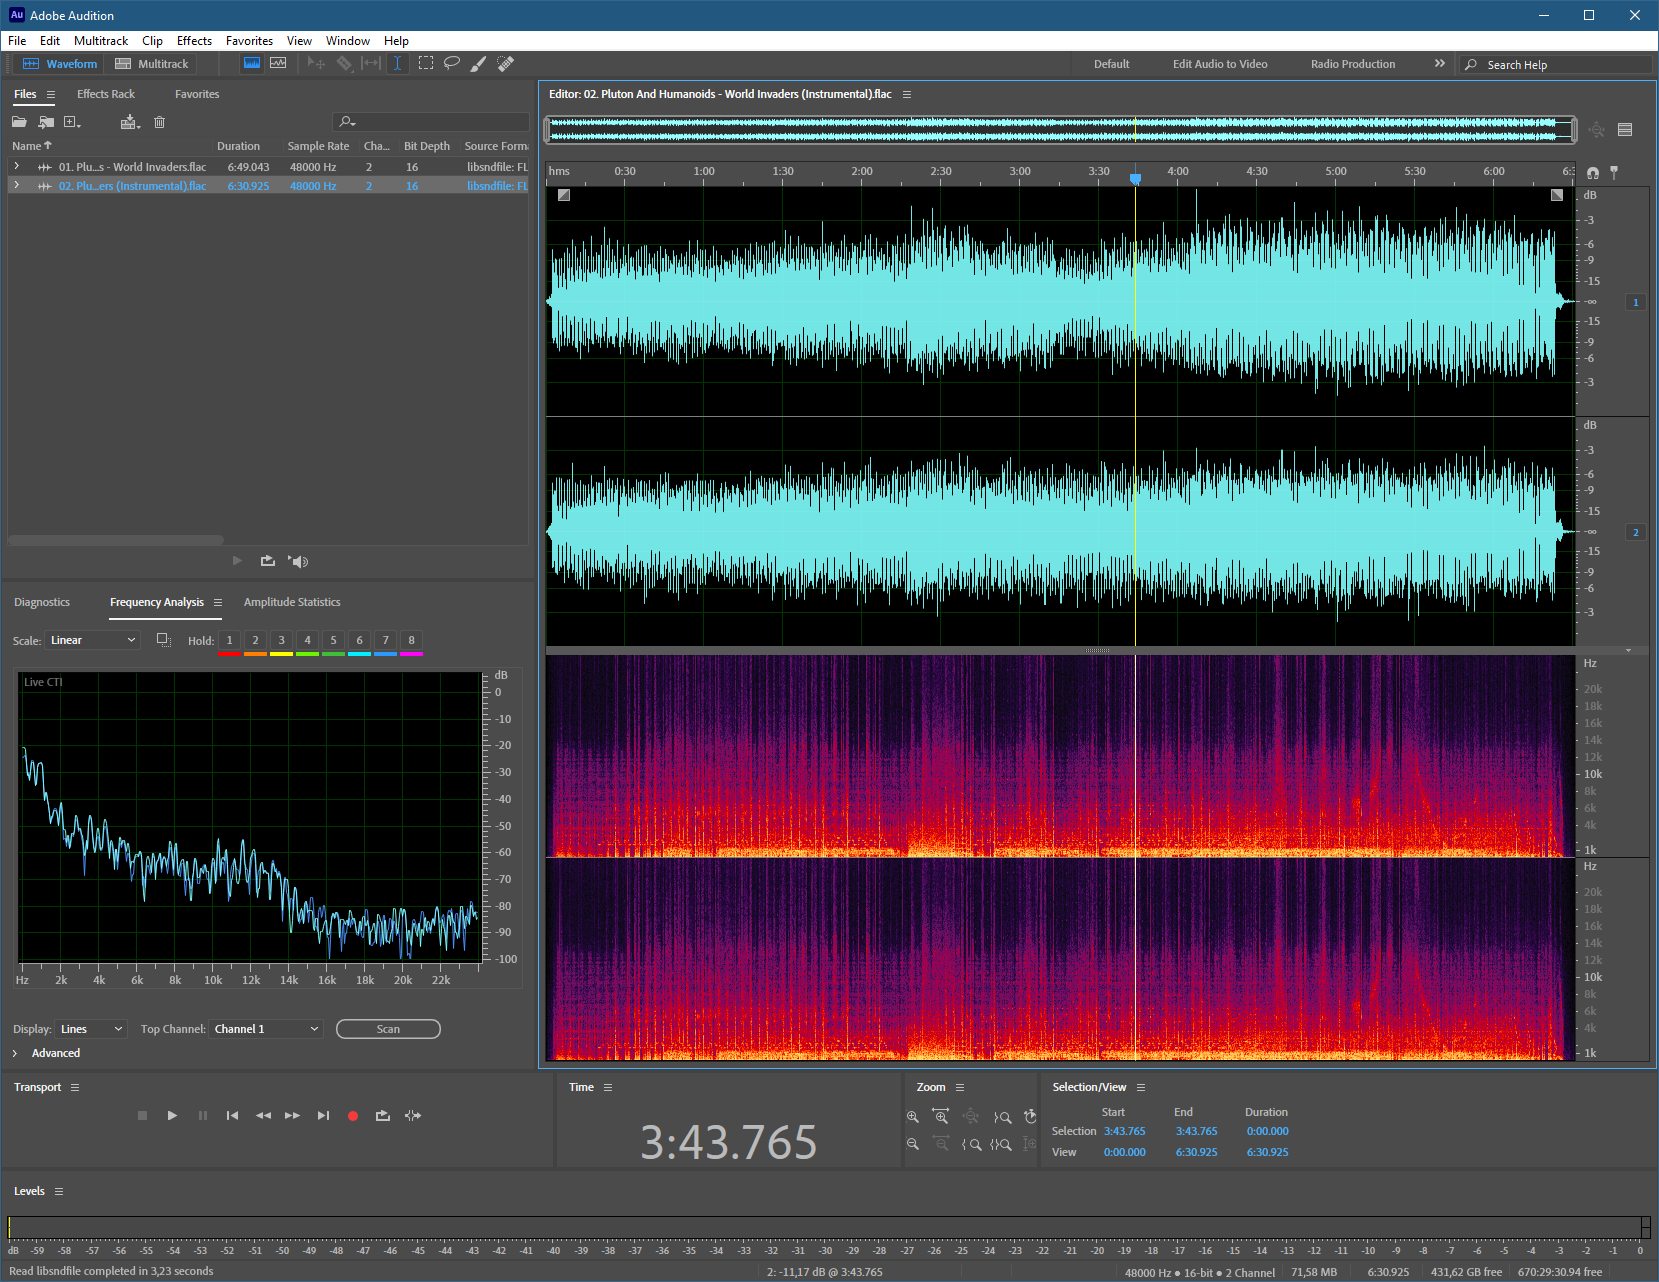Open the Scale Linear dropdown

93,640
